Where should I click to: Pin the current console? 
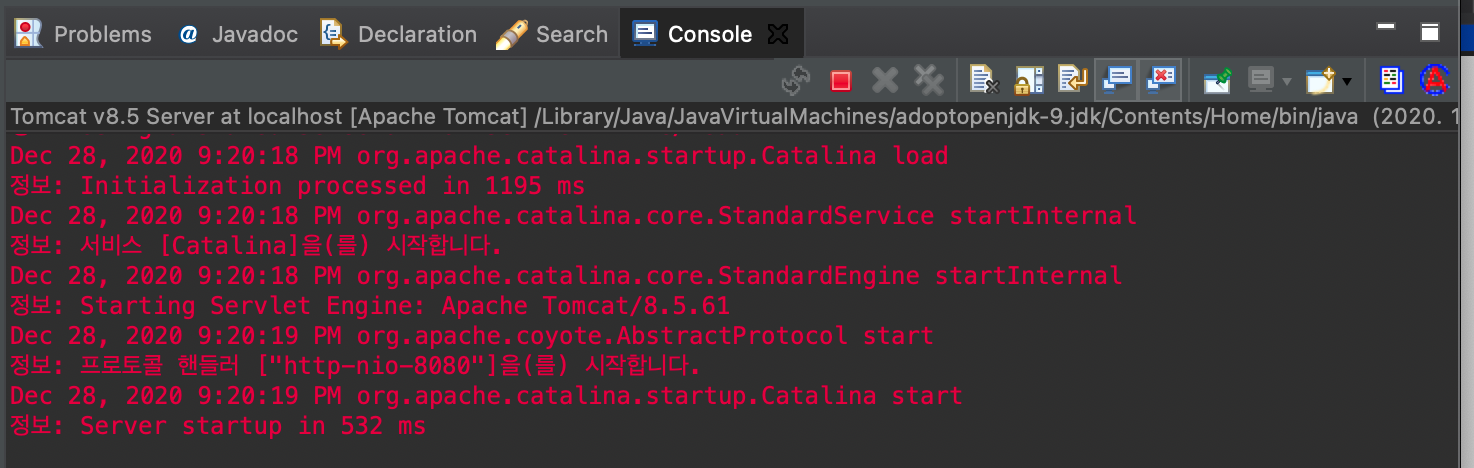point(1217,80)
